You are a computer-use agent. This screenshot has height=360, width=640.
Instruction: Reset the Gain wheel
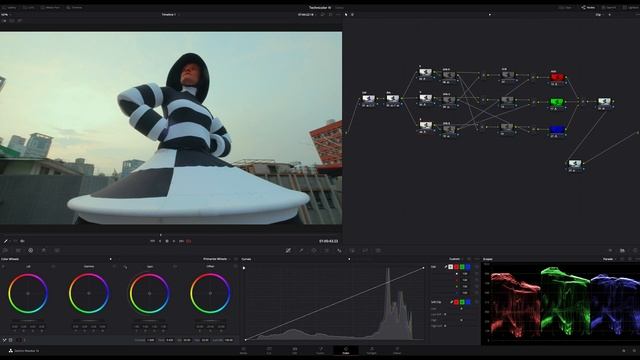tap(175, 267)
